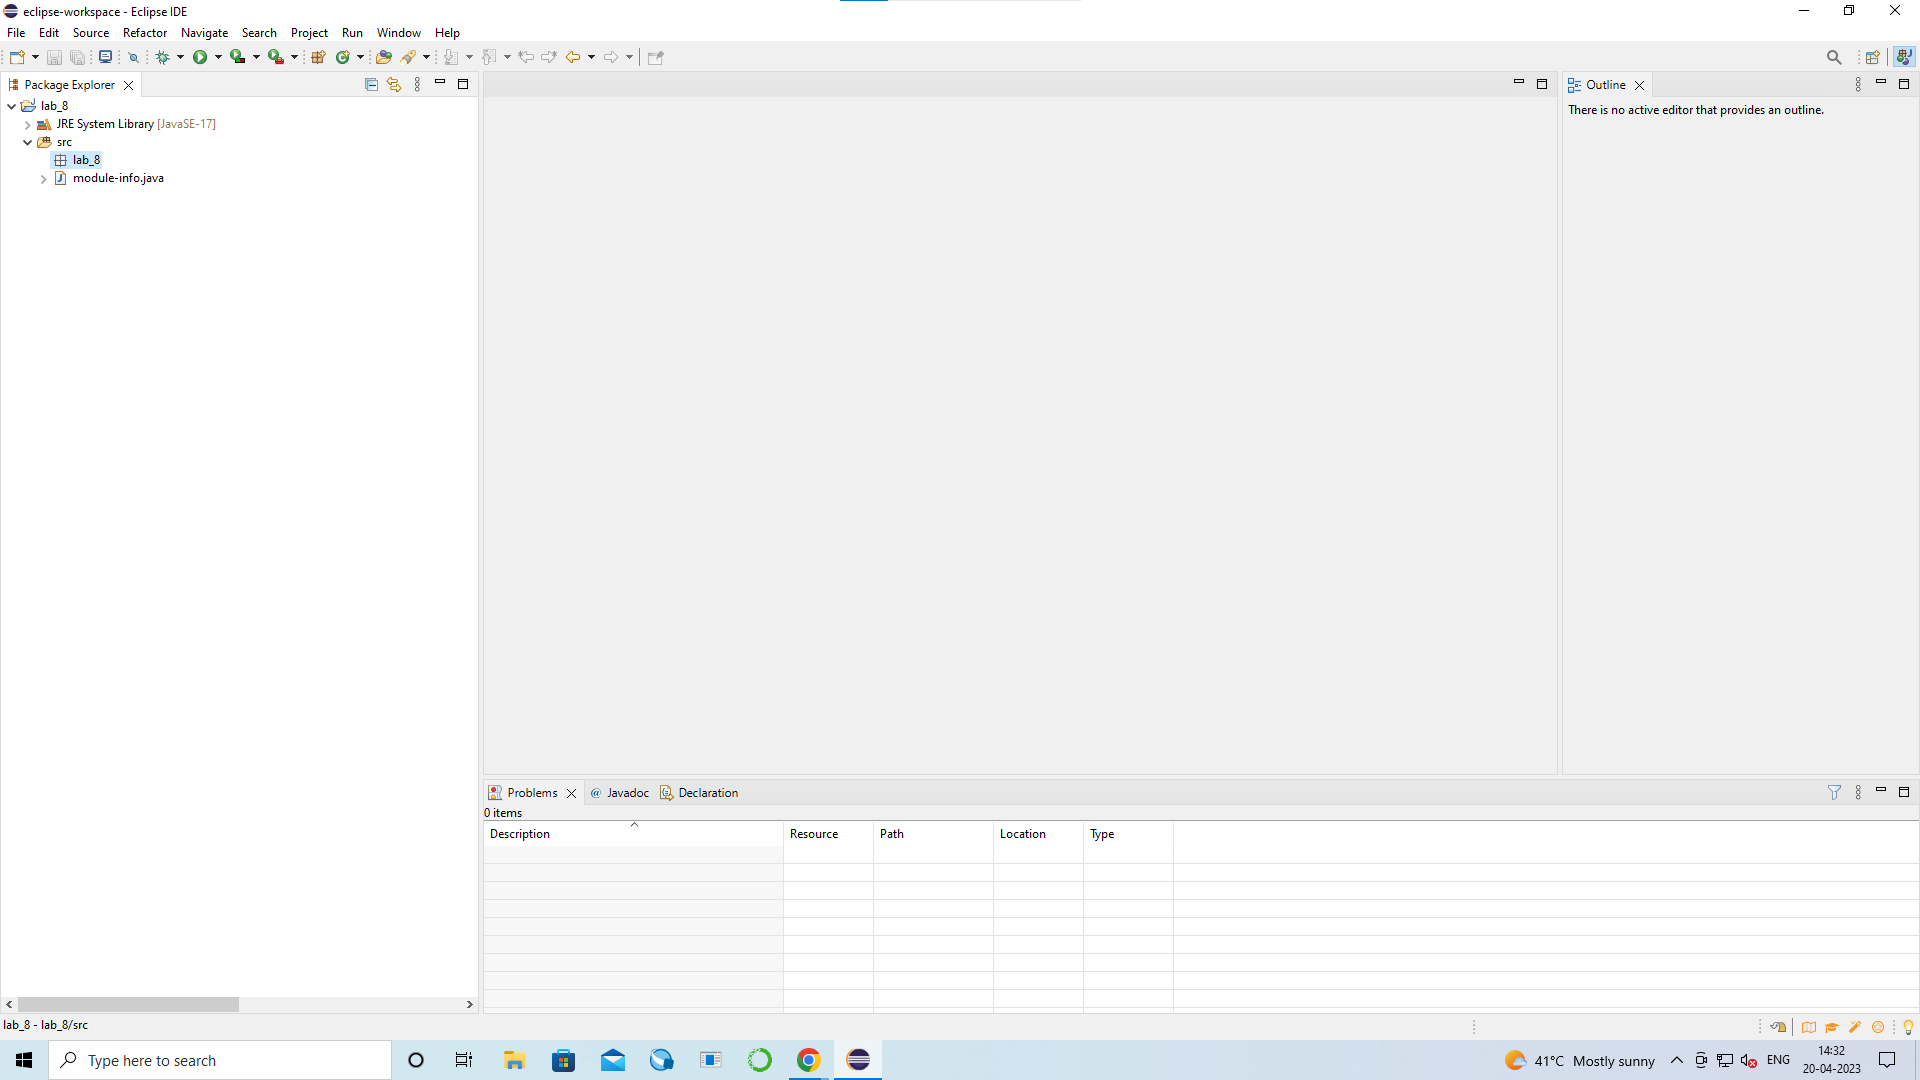Click the Open Type icon
Viewport: 1920px width, 1080px height.
click(x=383, y=57)
